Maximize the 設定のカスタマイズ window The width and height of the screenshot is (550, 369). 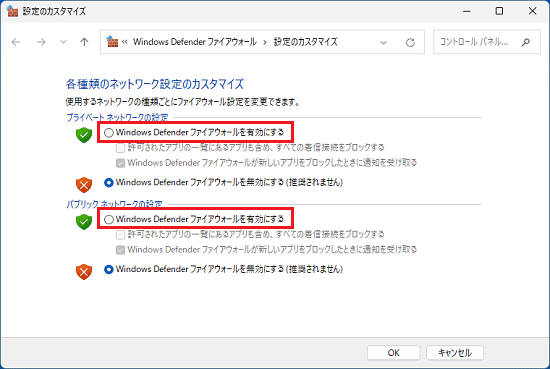[x=499, y=11]
